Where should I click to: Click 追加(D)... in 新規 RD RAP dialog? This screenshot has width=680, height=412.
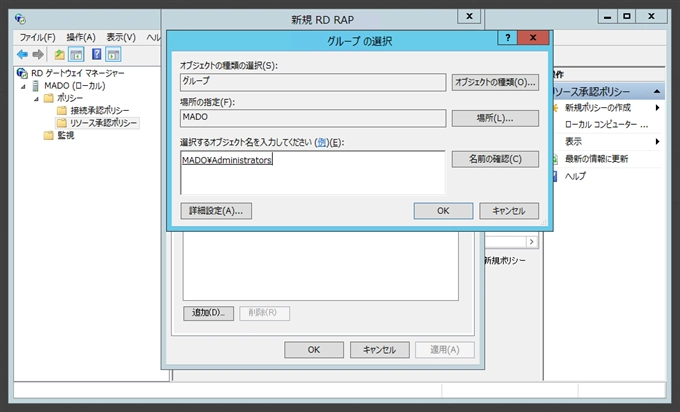[x=209, y=313]
